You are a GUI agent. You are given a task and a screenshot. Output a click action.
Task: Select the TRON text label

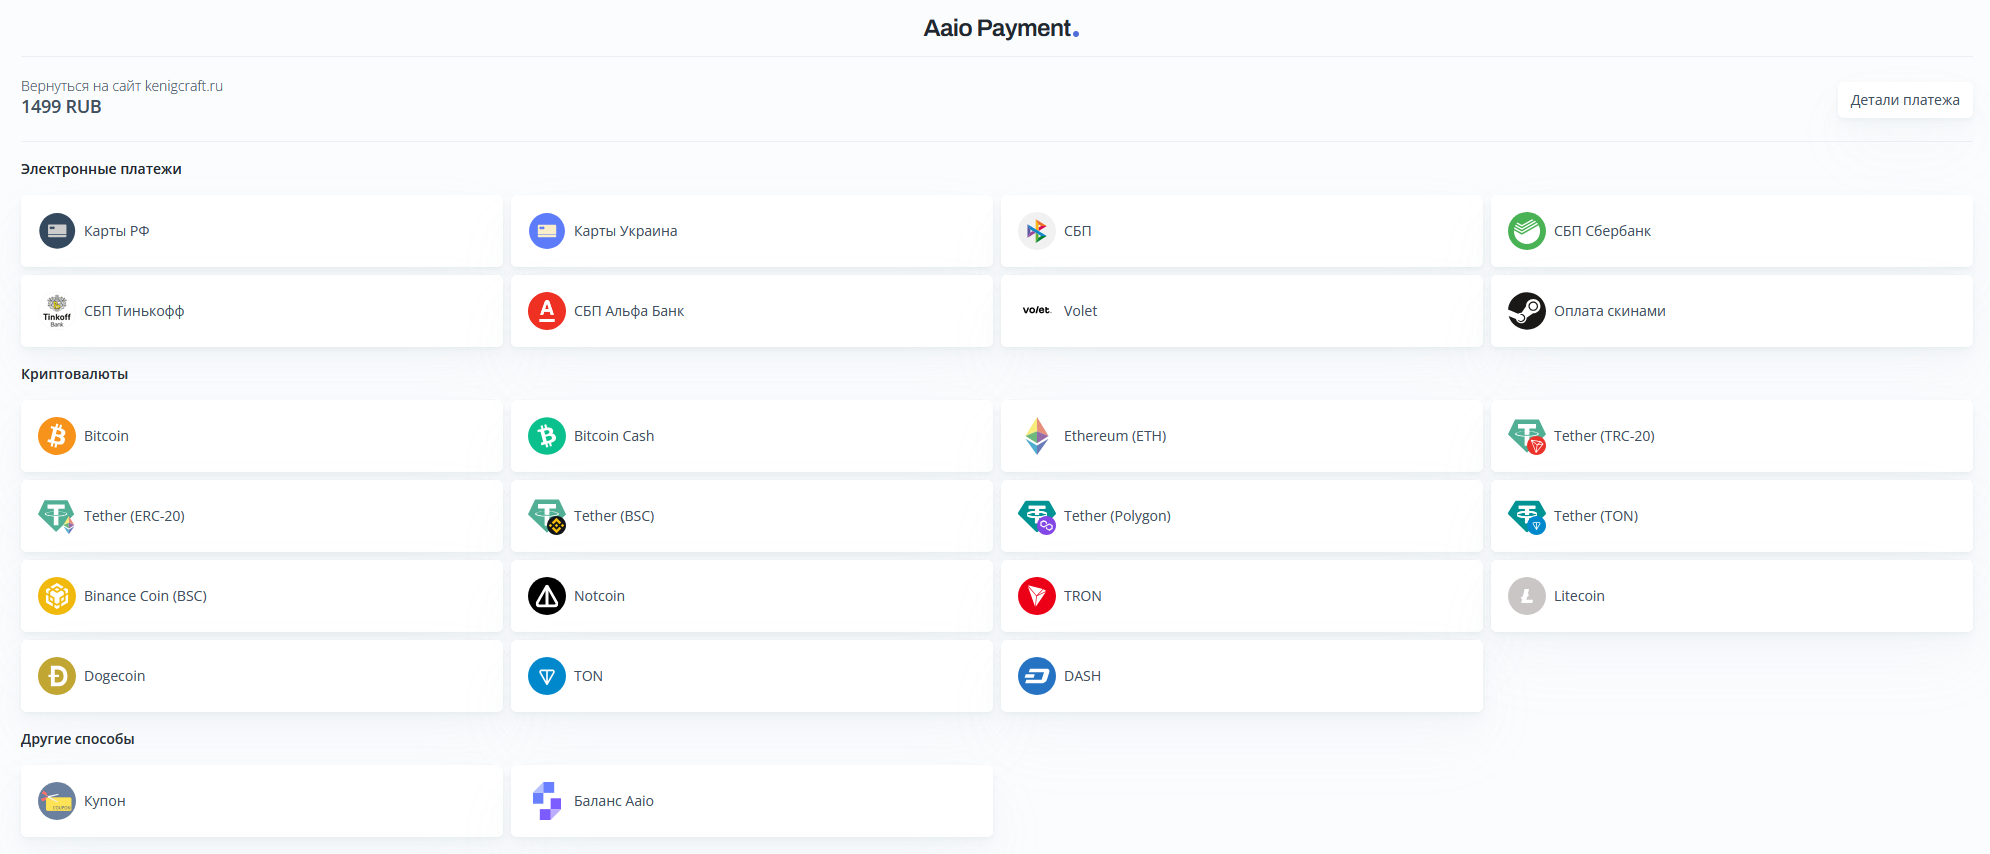pos(1083,596)
